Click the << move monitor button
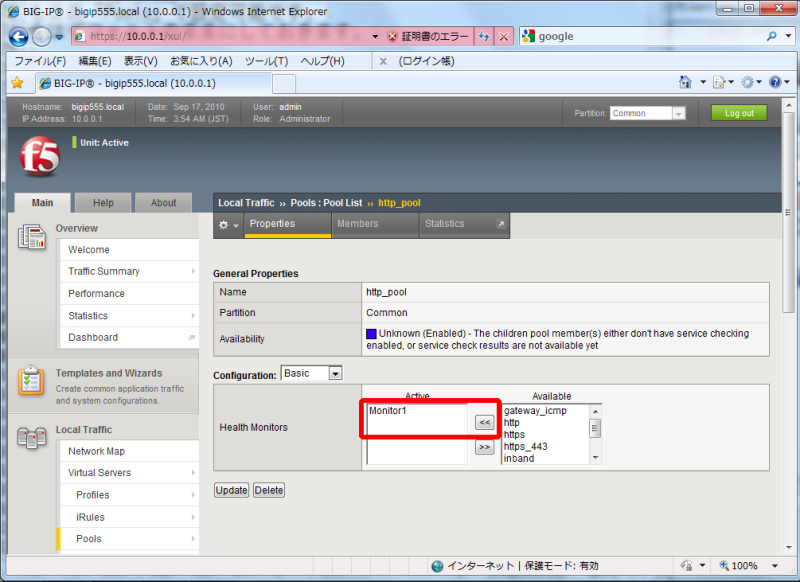800x582 pixels. (x=484, y=423)
